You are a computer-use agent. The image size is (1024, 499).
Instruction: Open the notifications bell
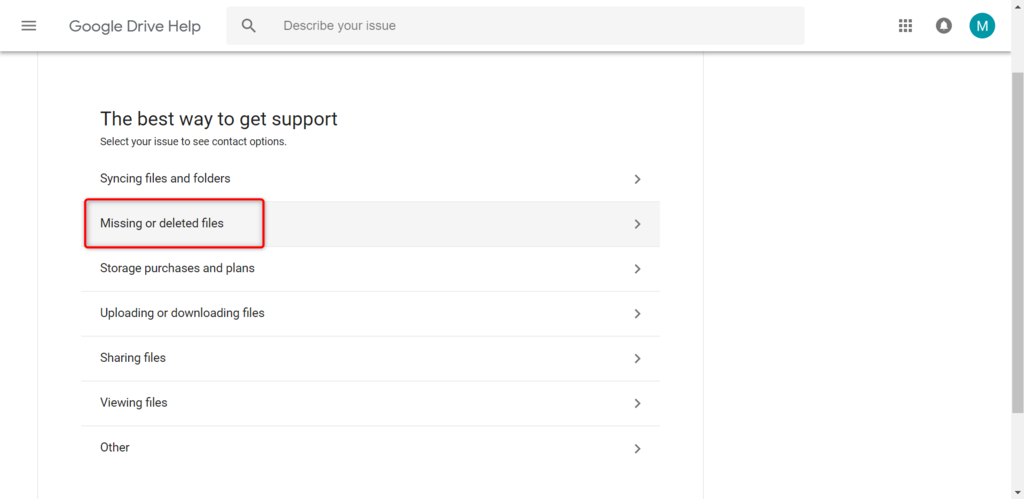click(944, 26)
